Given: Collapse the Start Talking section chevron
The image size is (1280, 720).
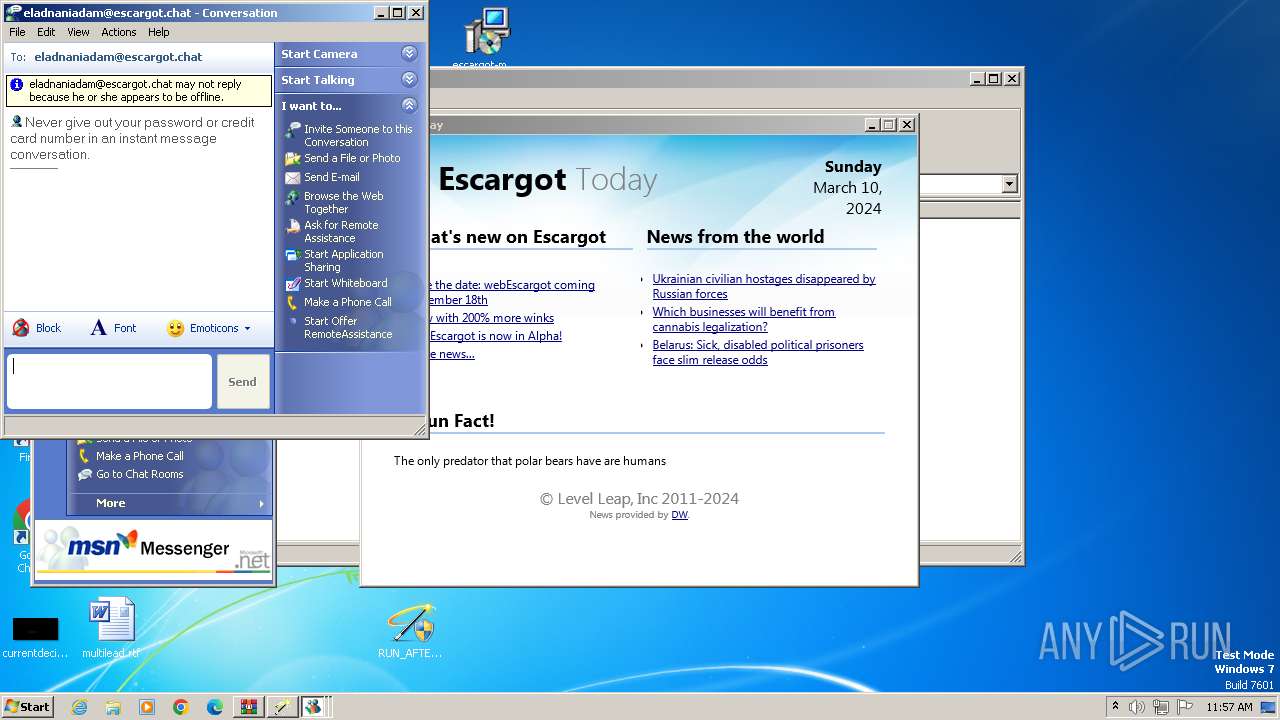Looking at the screenshot, I should click(409, 80).
